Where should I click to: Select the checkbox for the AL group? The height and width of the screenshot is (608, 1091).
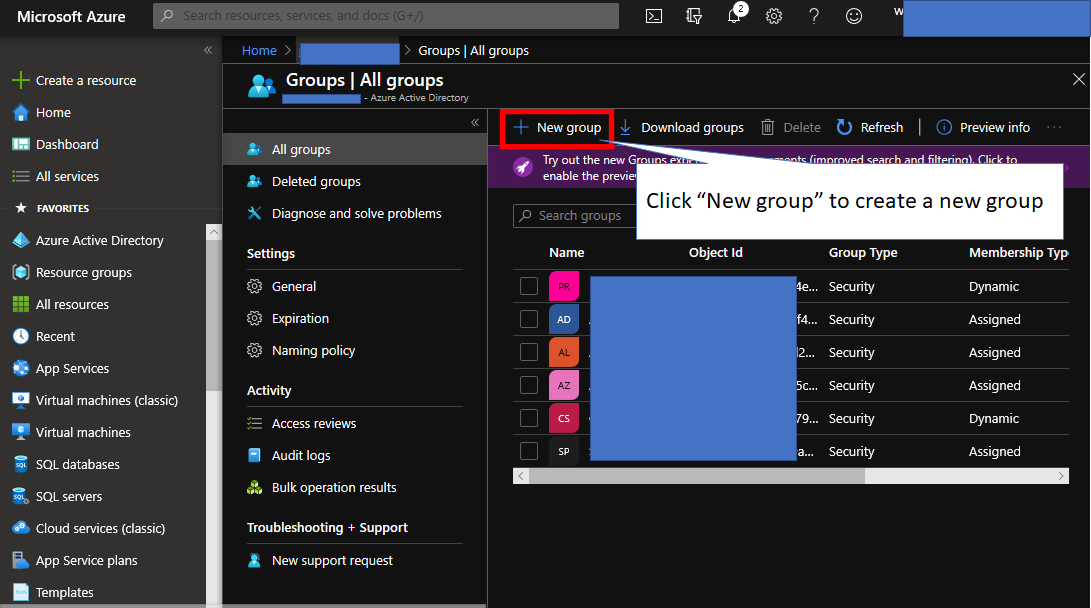click(x=529, y=352)
